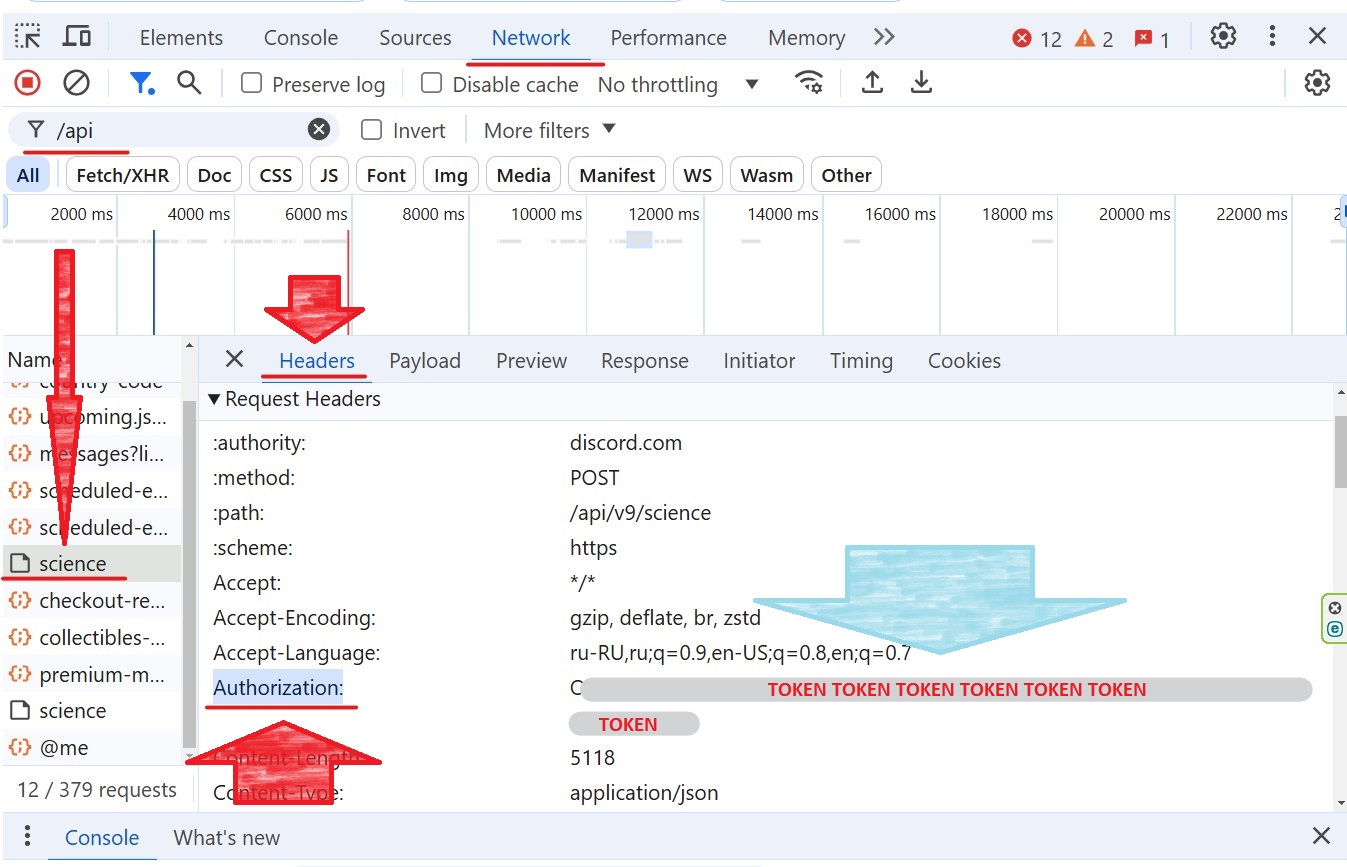
Task: Open the No throttling dropdown
Action: (678, 85)
